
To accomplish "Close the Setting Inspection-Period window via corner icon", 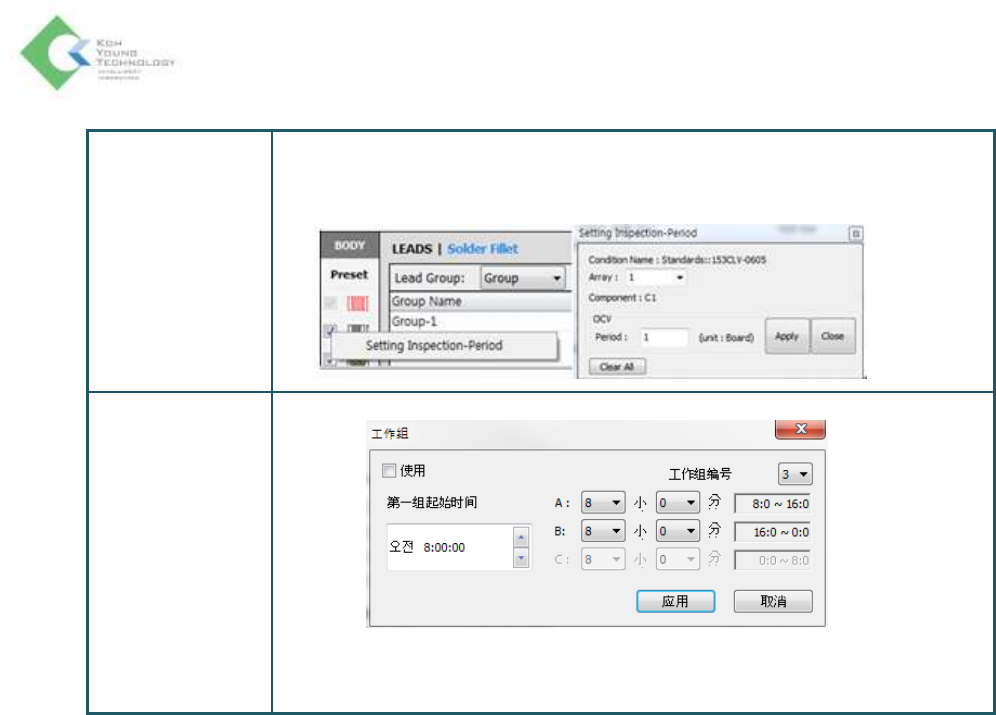I will (x=856, y=234).
